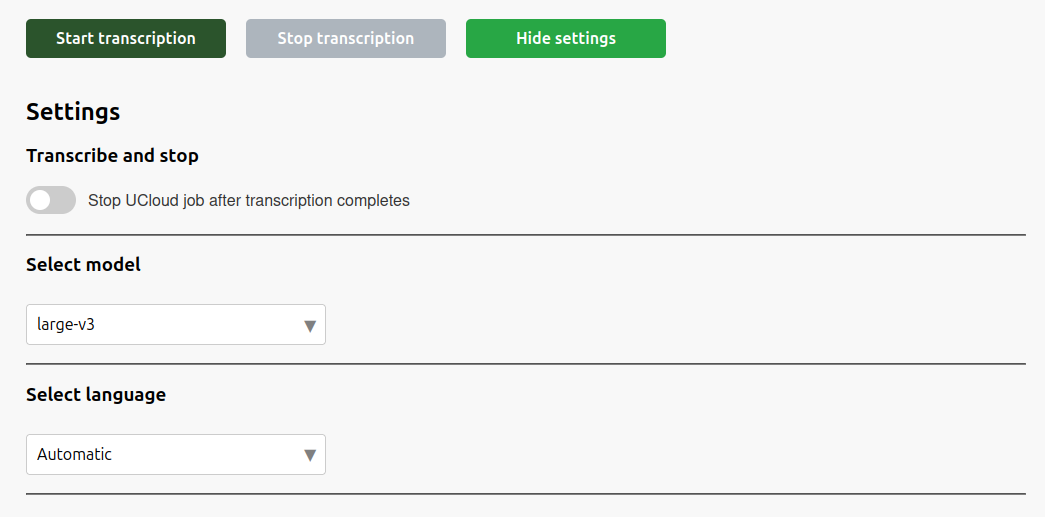Hide the settings panel
This screenshot has width=1045, height=517.
point(566,39)
